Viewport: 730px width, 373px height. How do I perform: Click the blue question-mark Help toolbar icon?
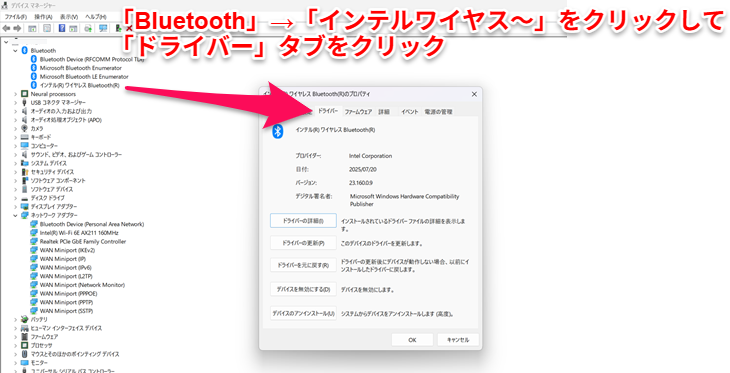coord(62,28)
